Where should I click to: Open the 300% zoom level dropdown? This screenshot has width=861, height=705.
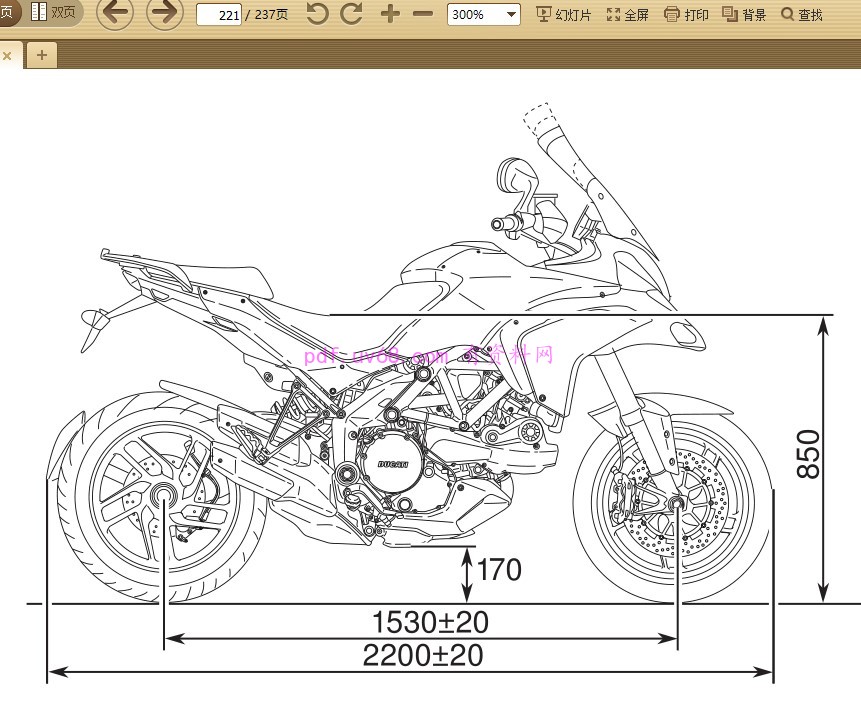coord(484,15)
